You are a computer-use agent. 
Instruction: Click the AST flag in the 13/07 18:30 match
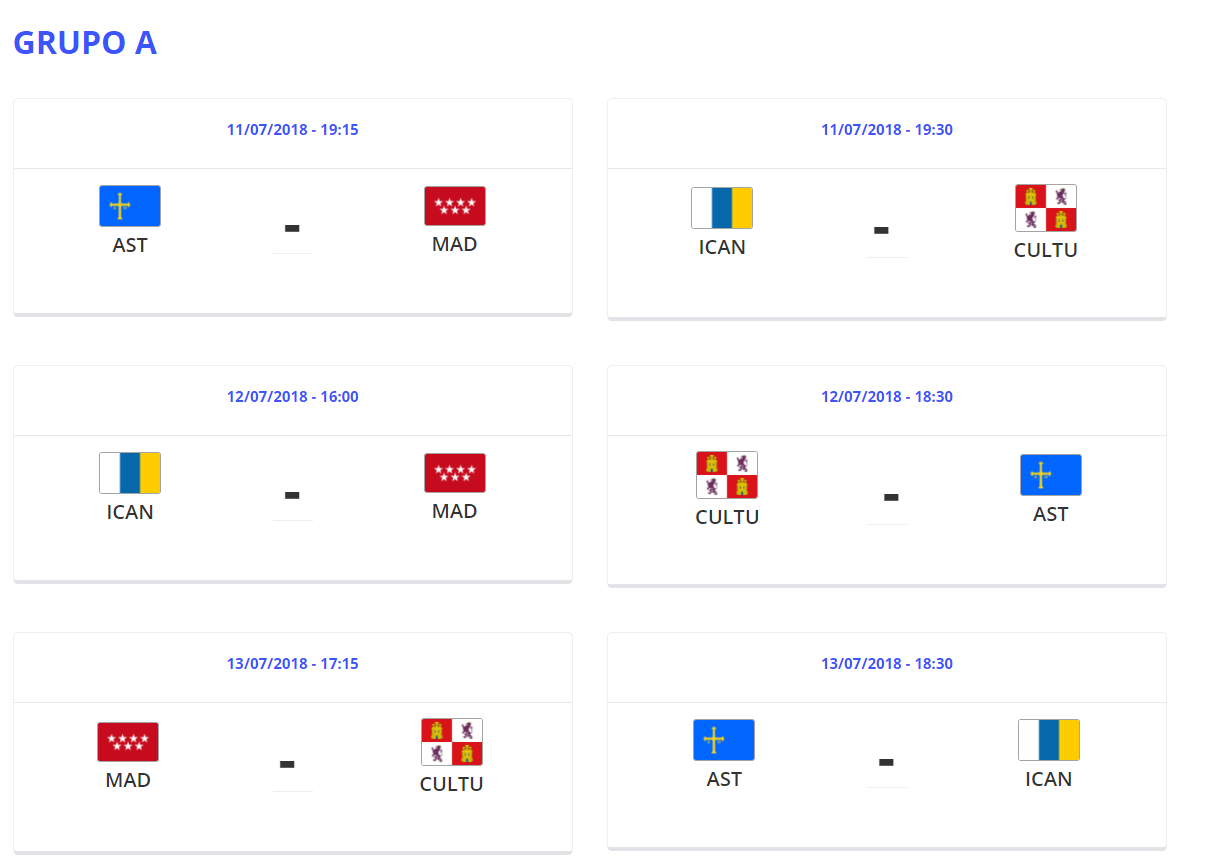tap(724, 740)
